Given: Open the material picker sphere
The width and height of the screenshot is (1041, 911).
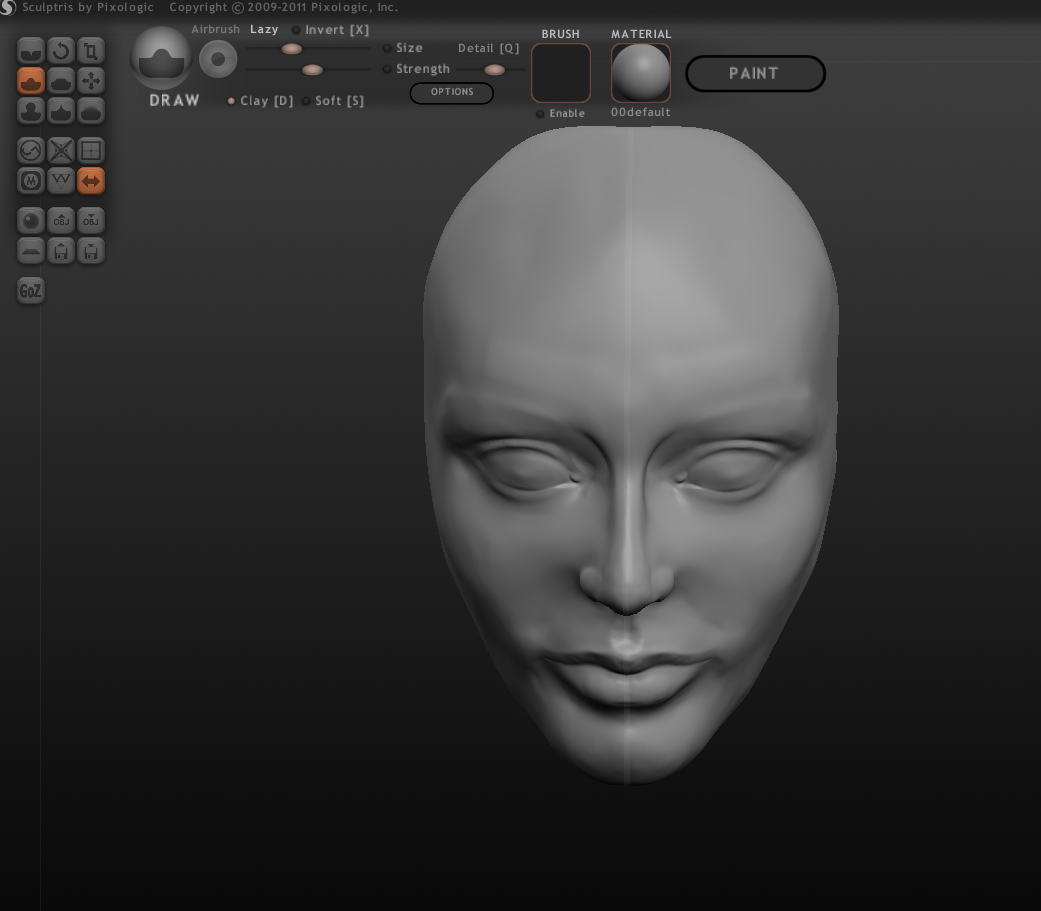Looking at the screenshot, I should tap(641, 72).
